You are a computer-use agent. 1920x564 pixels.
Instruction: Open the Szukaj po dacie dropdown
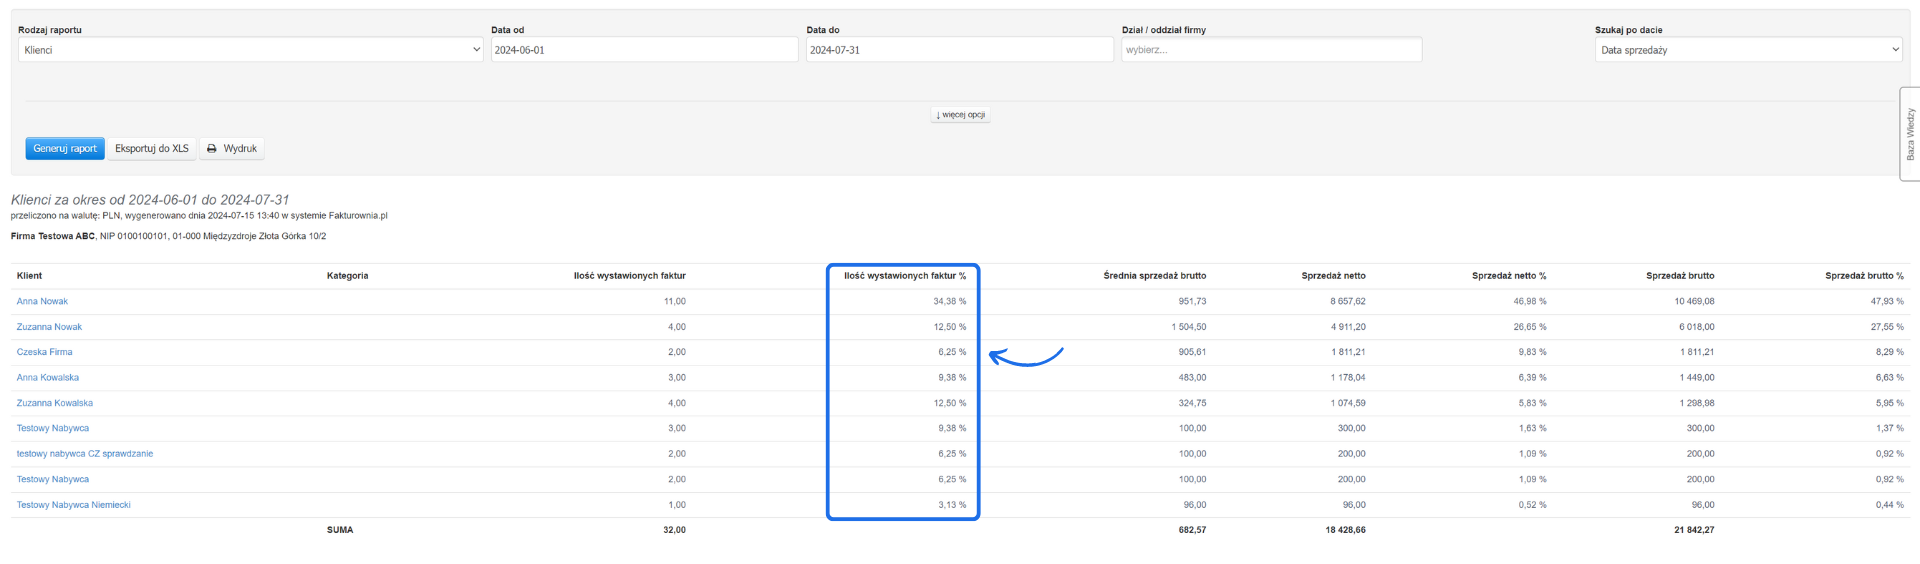point(1748,50)
